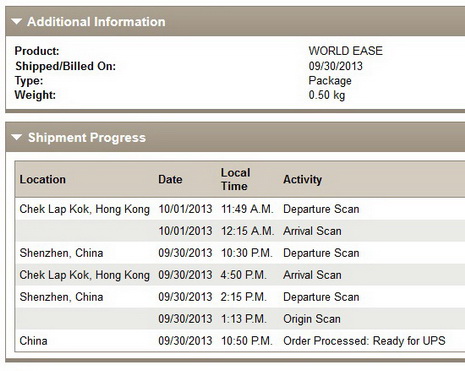Select the 11:49 A.M. Departure Scan row
The image size is (465, 371).
(240, 209)
